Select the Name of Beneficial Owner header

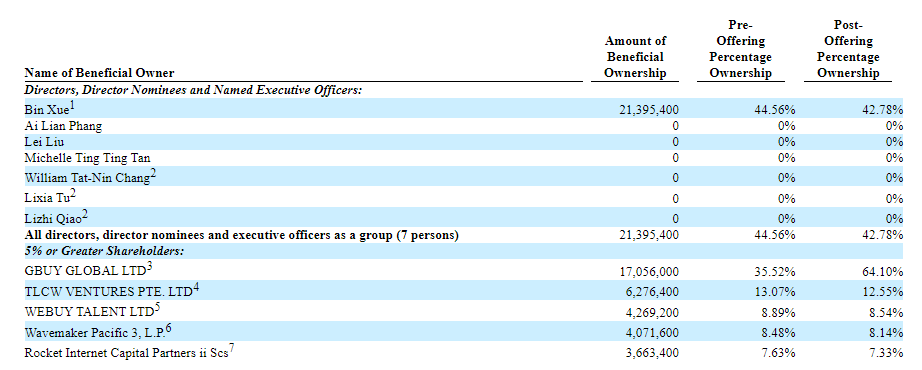point(99,73)
